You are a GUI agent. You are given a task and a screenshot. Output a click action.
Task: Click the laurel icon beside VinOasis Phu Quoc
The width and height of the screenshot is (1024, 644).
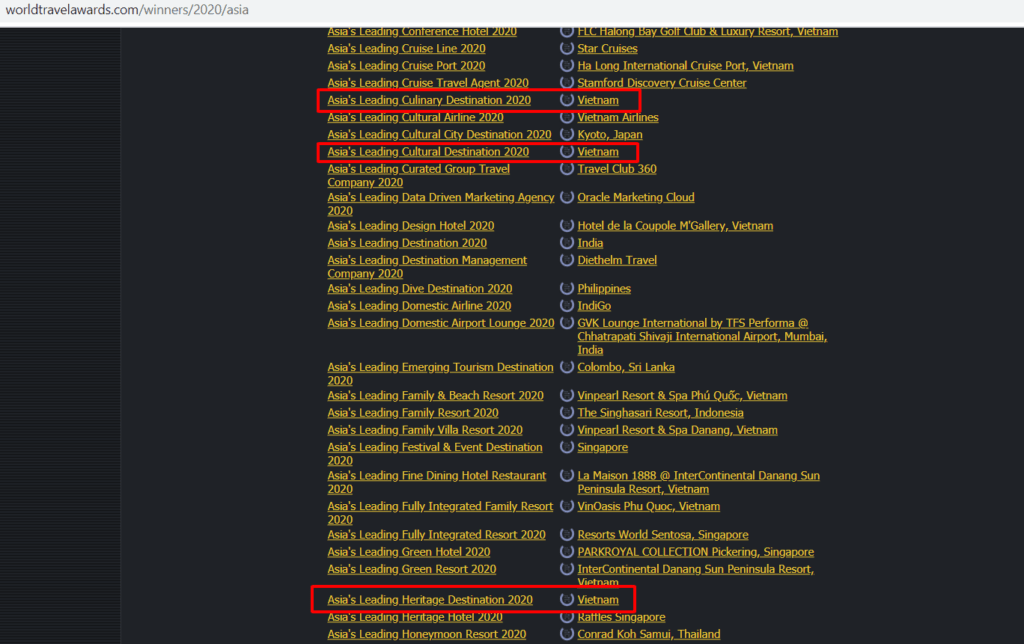coord(567,506)
